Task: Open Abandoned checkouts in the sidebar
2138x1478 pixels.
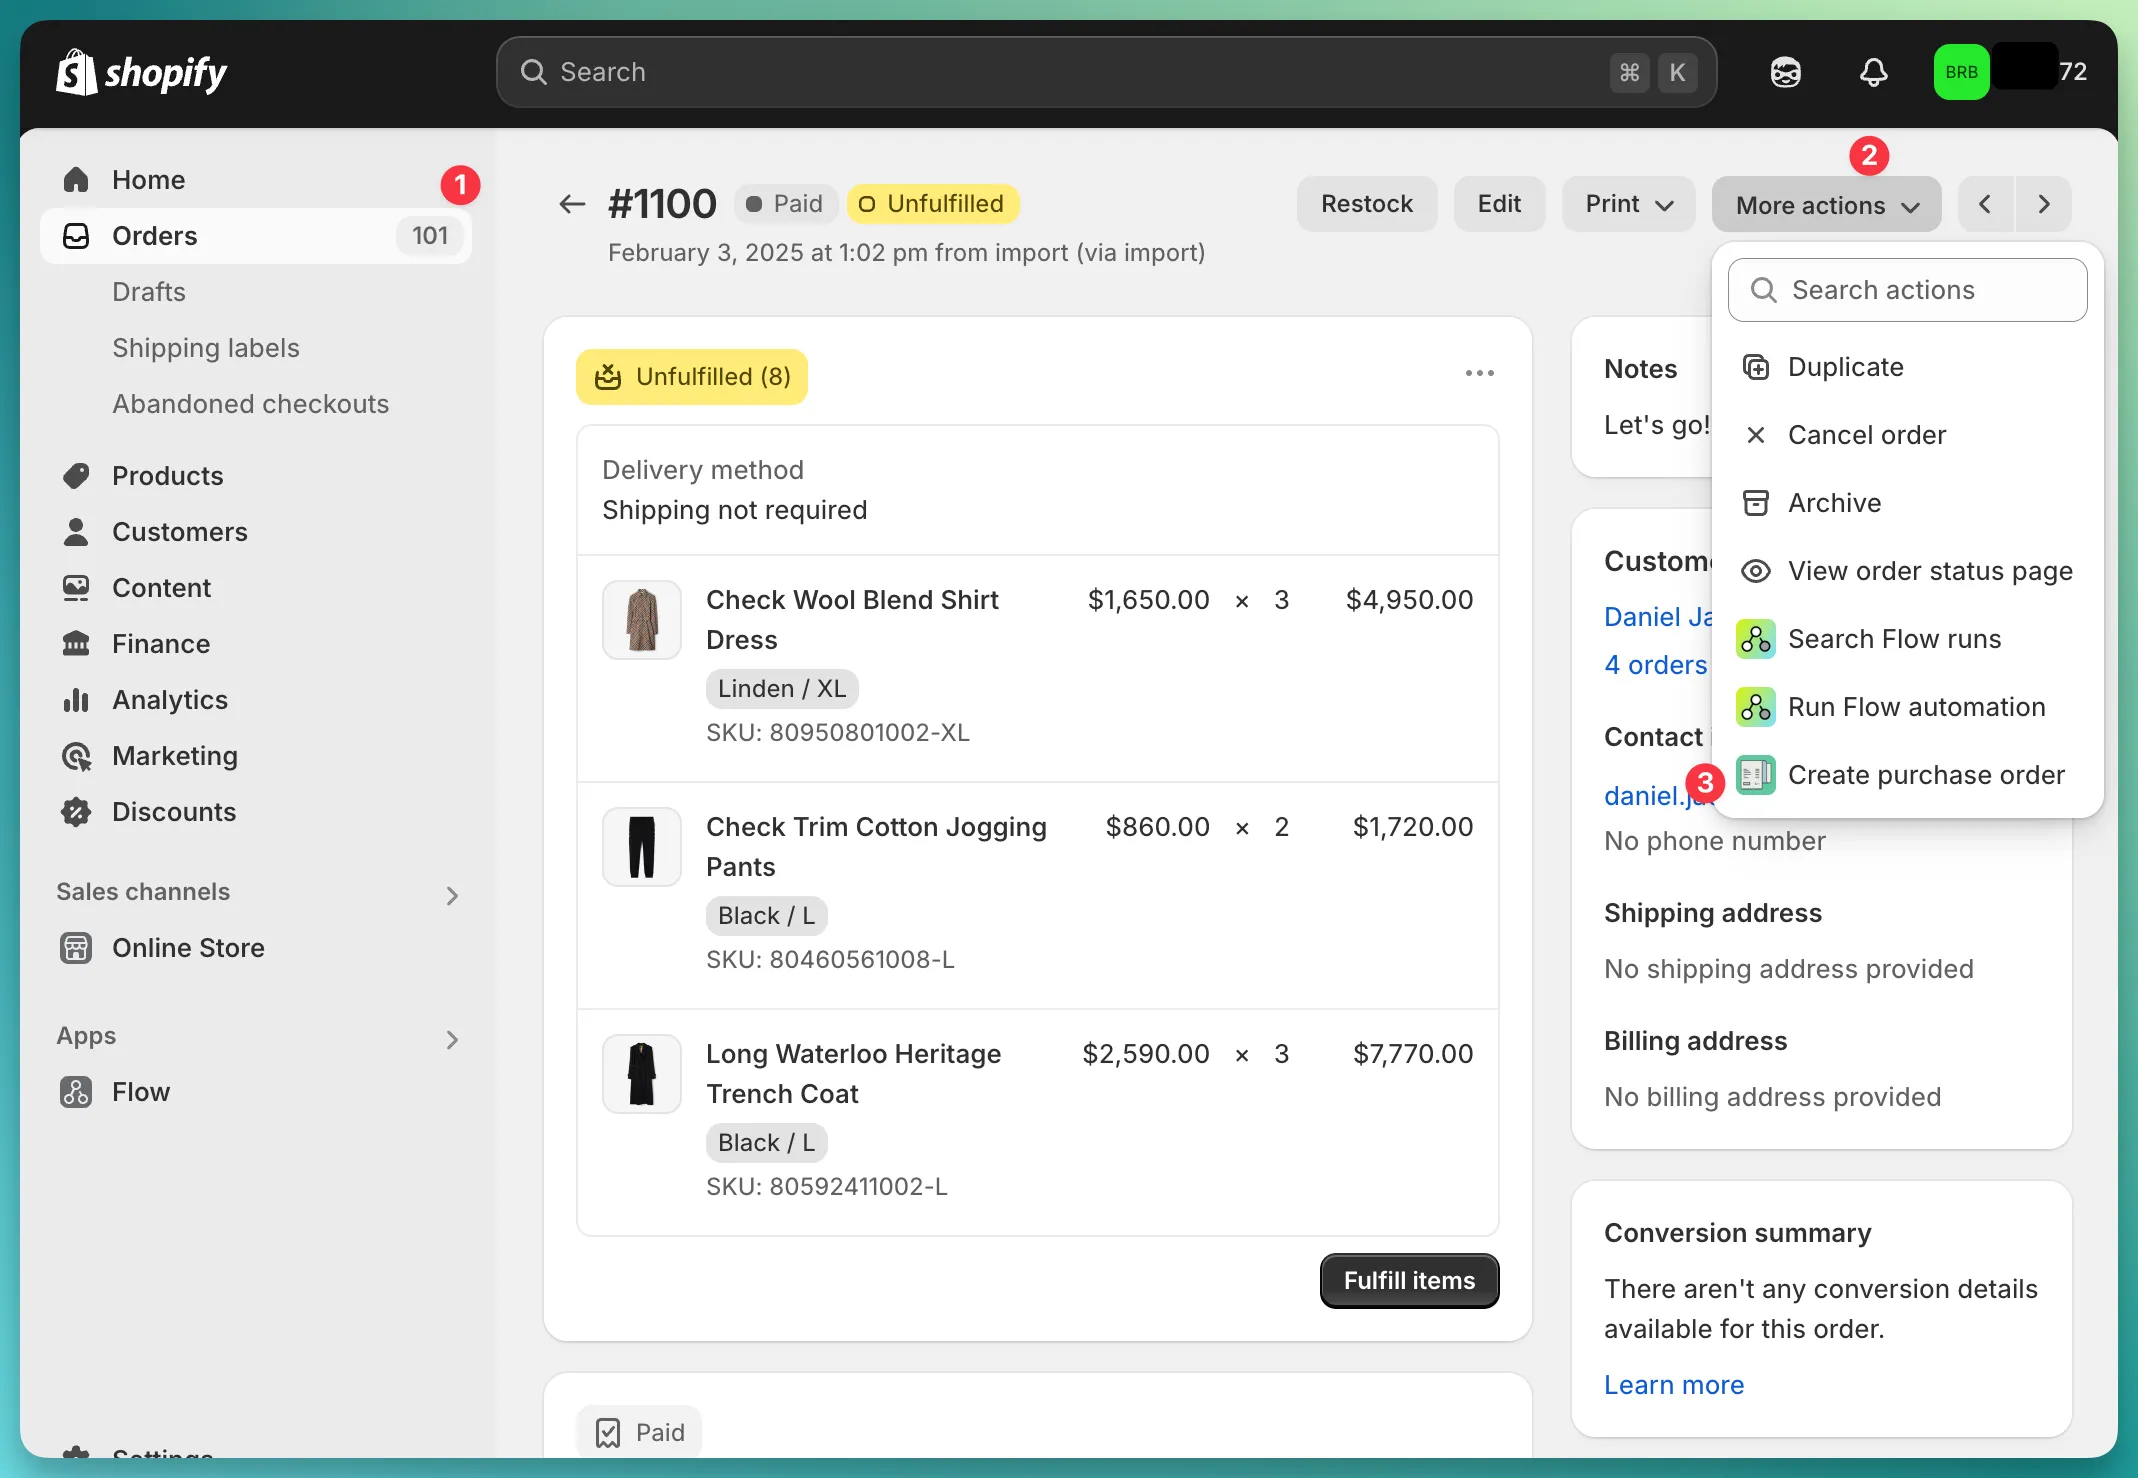Action: pyautogui.click(x=251, y=404)
